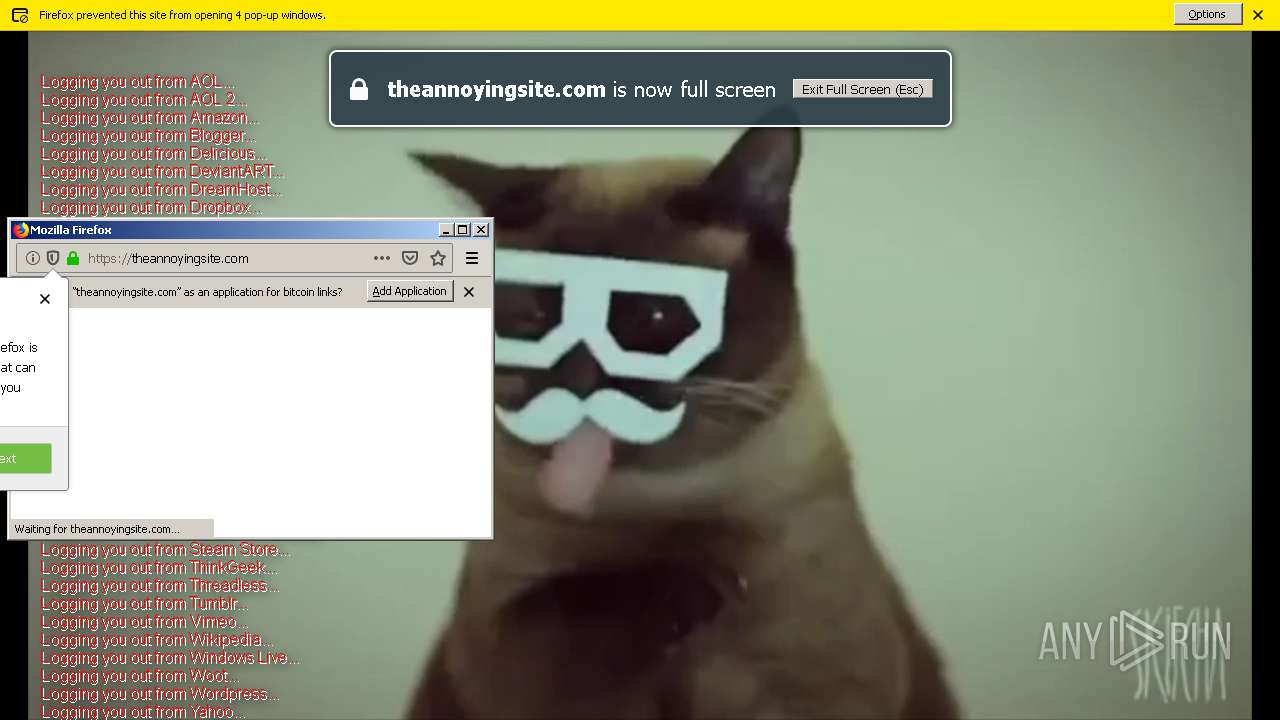Open the Options button in the pop-up blocker bar
This screenshot has height=720, width=1280.
[1207, 14]
